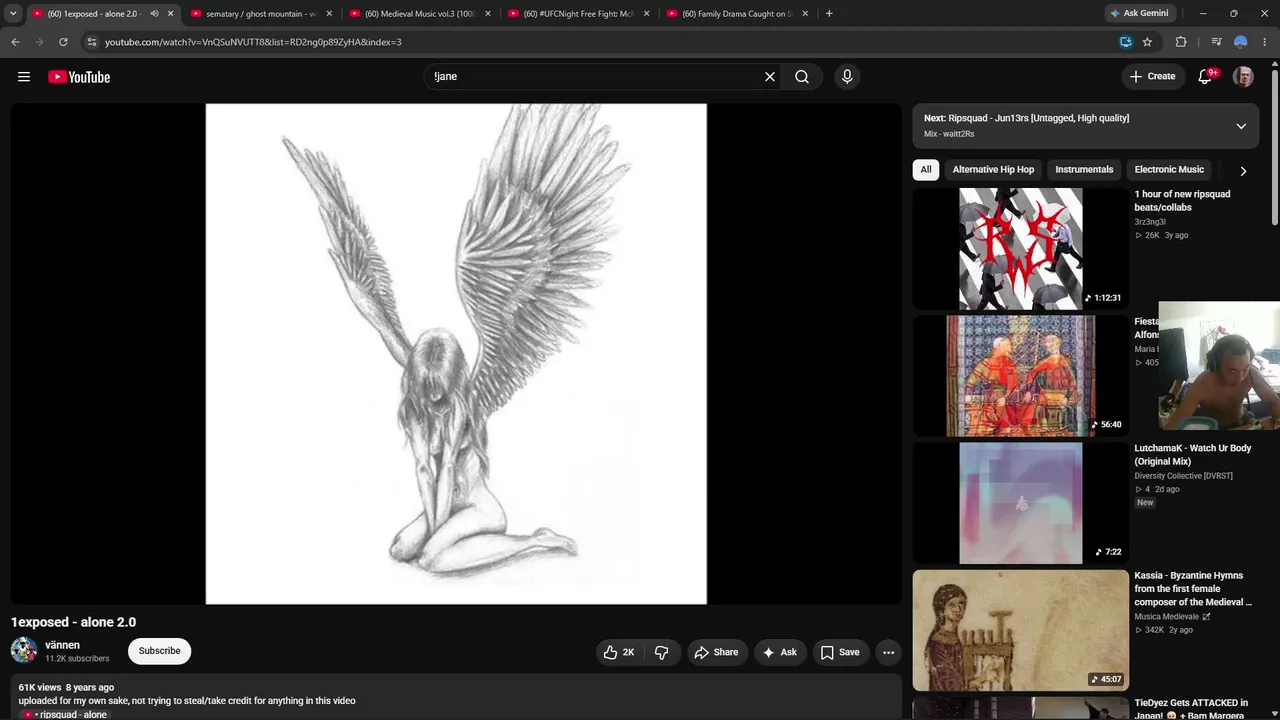Close the 1exposed - alone 2.0 tab
The height and width of the screenshot is (720, 1280).
(170, 14)
